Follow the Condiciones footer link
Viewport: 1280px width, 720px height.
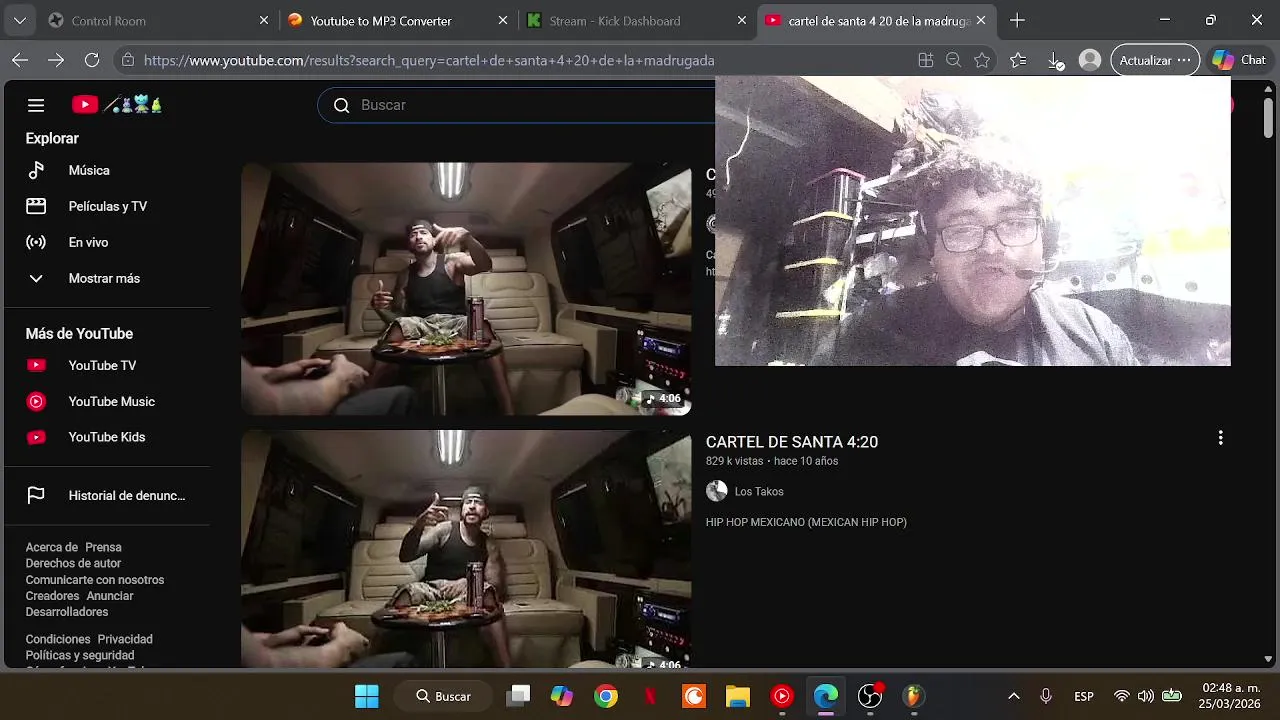coord(58,639)
